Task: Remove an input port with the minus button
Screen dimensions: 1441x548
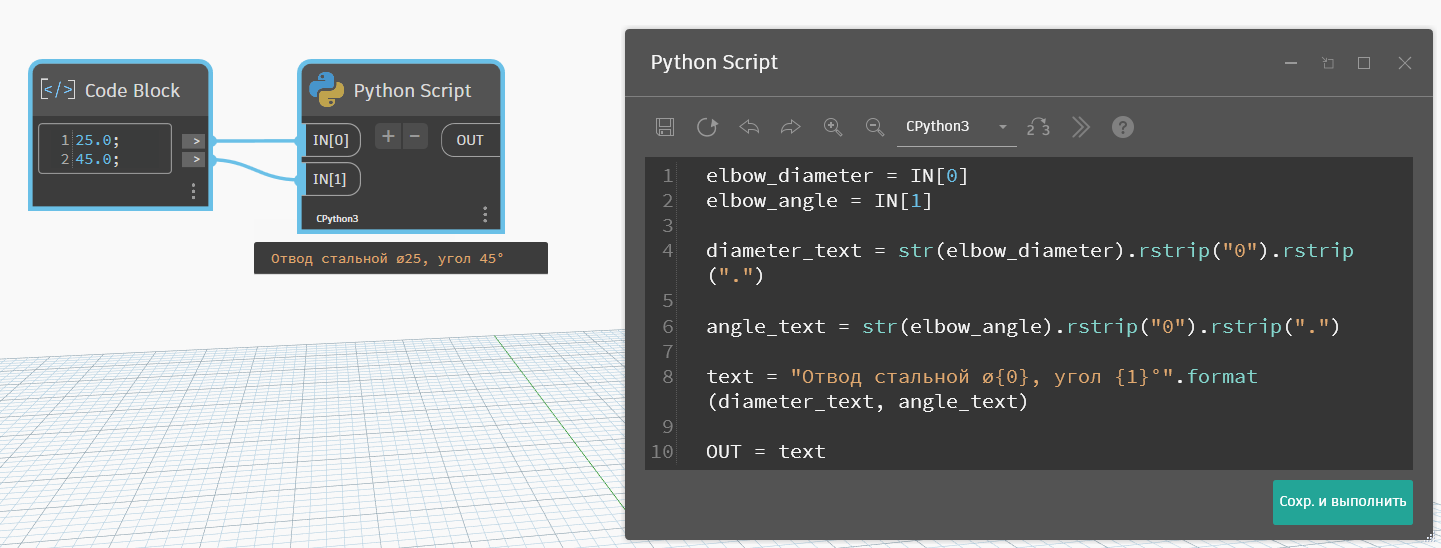Action: [414, 136]
